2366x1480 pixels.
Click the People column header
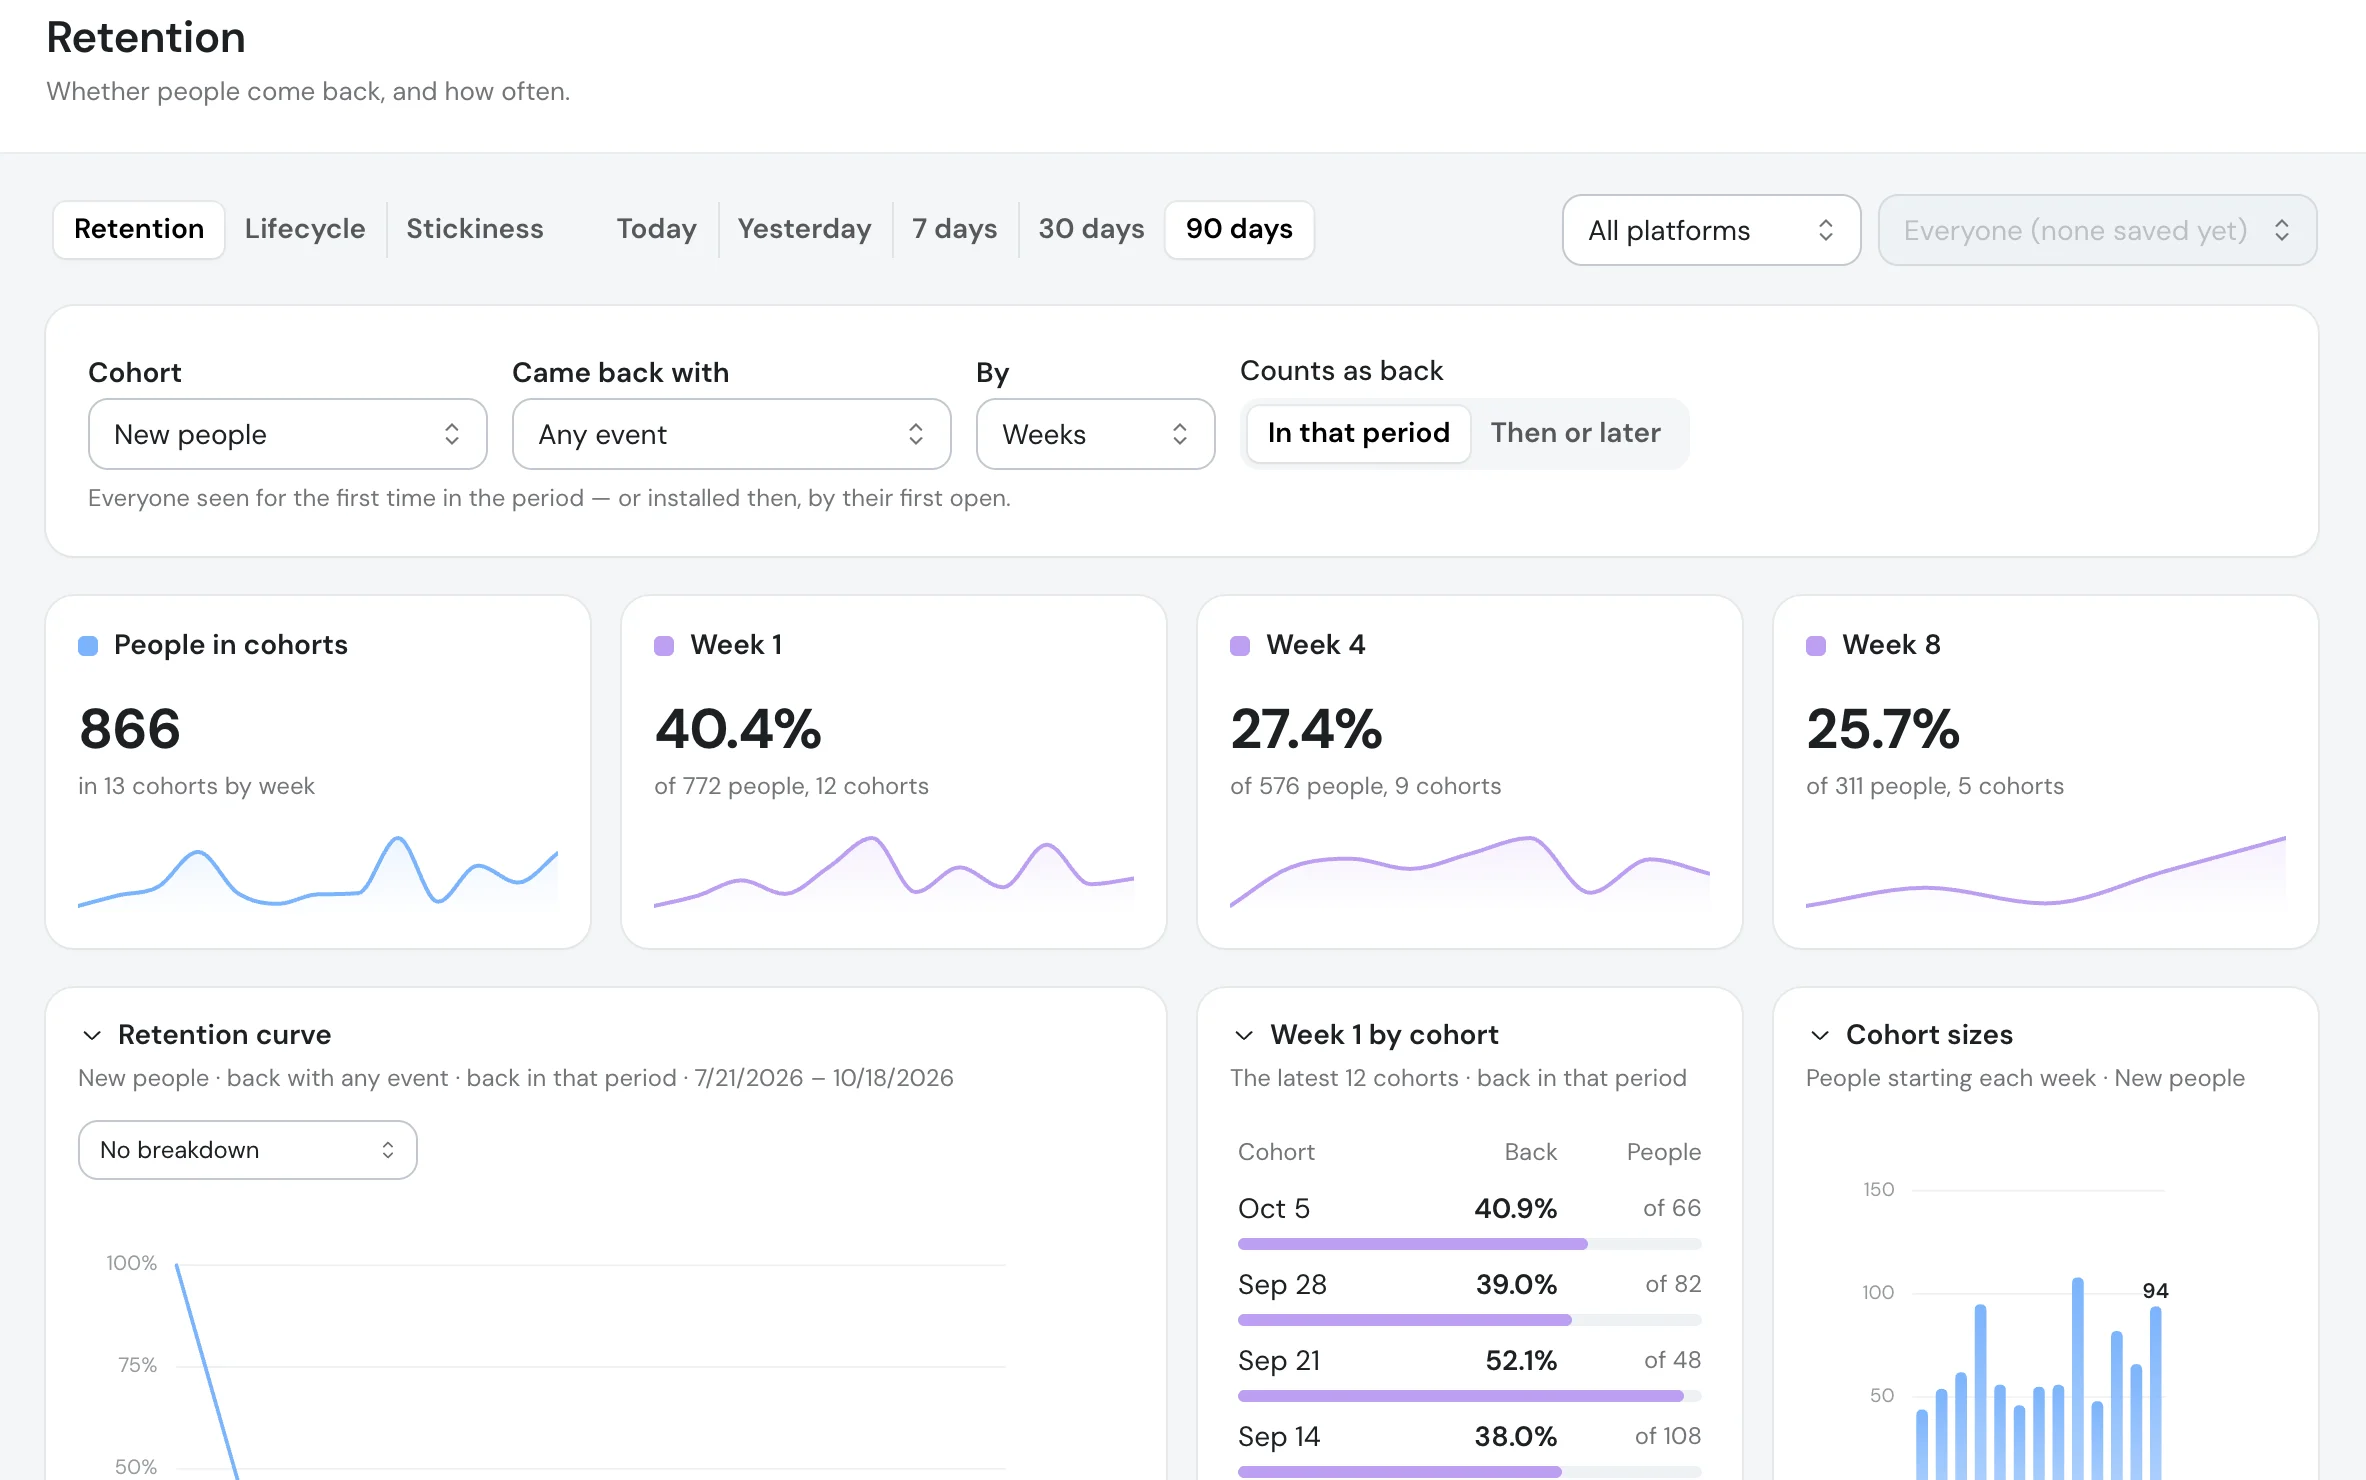click(x=1663, y=1152)
